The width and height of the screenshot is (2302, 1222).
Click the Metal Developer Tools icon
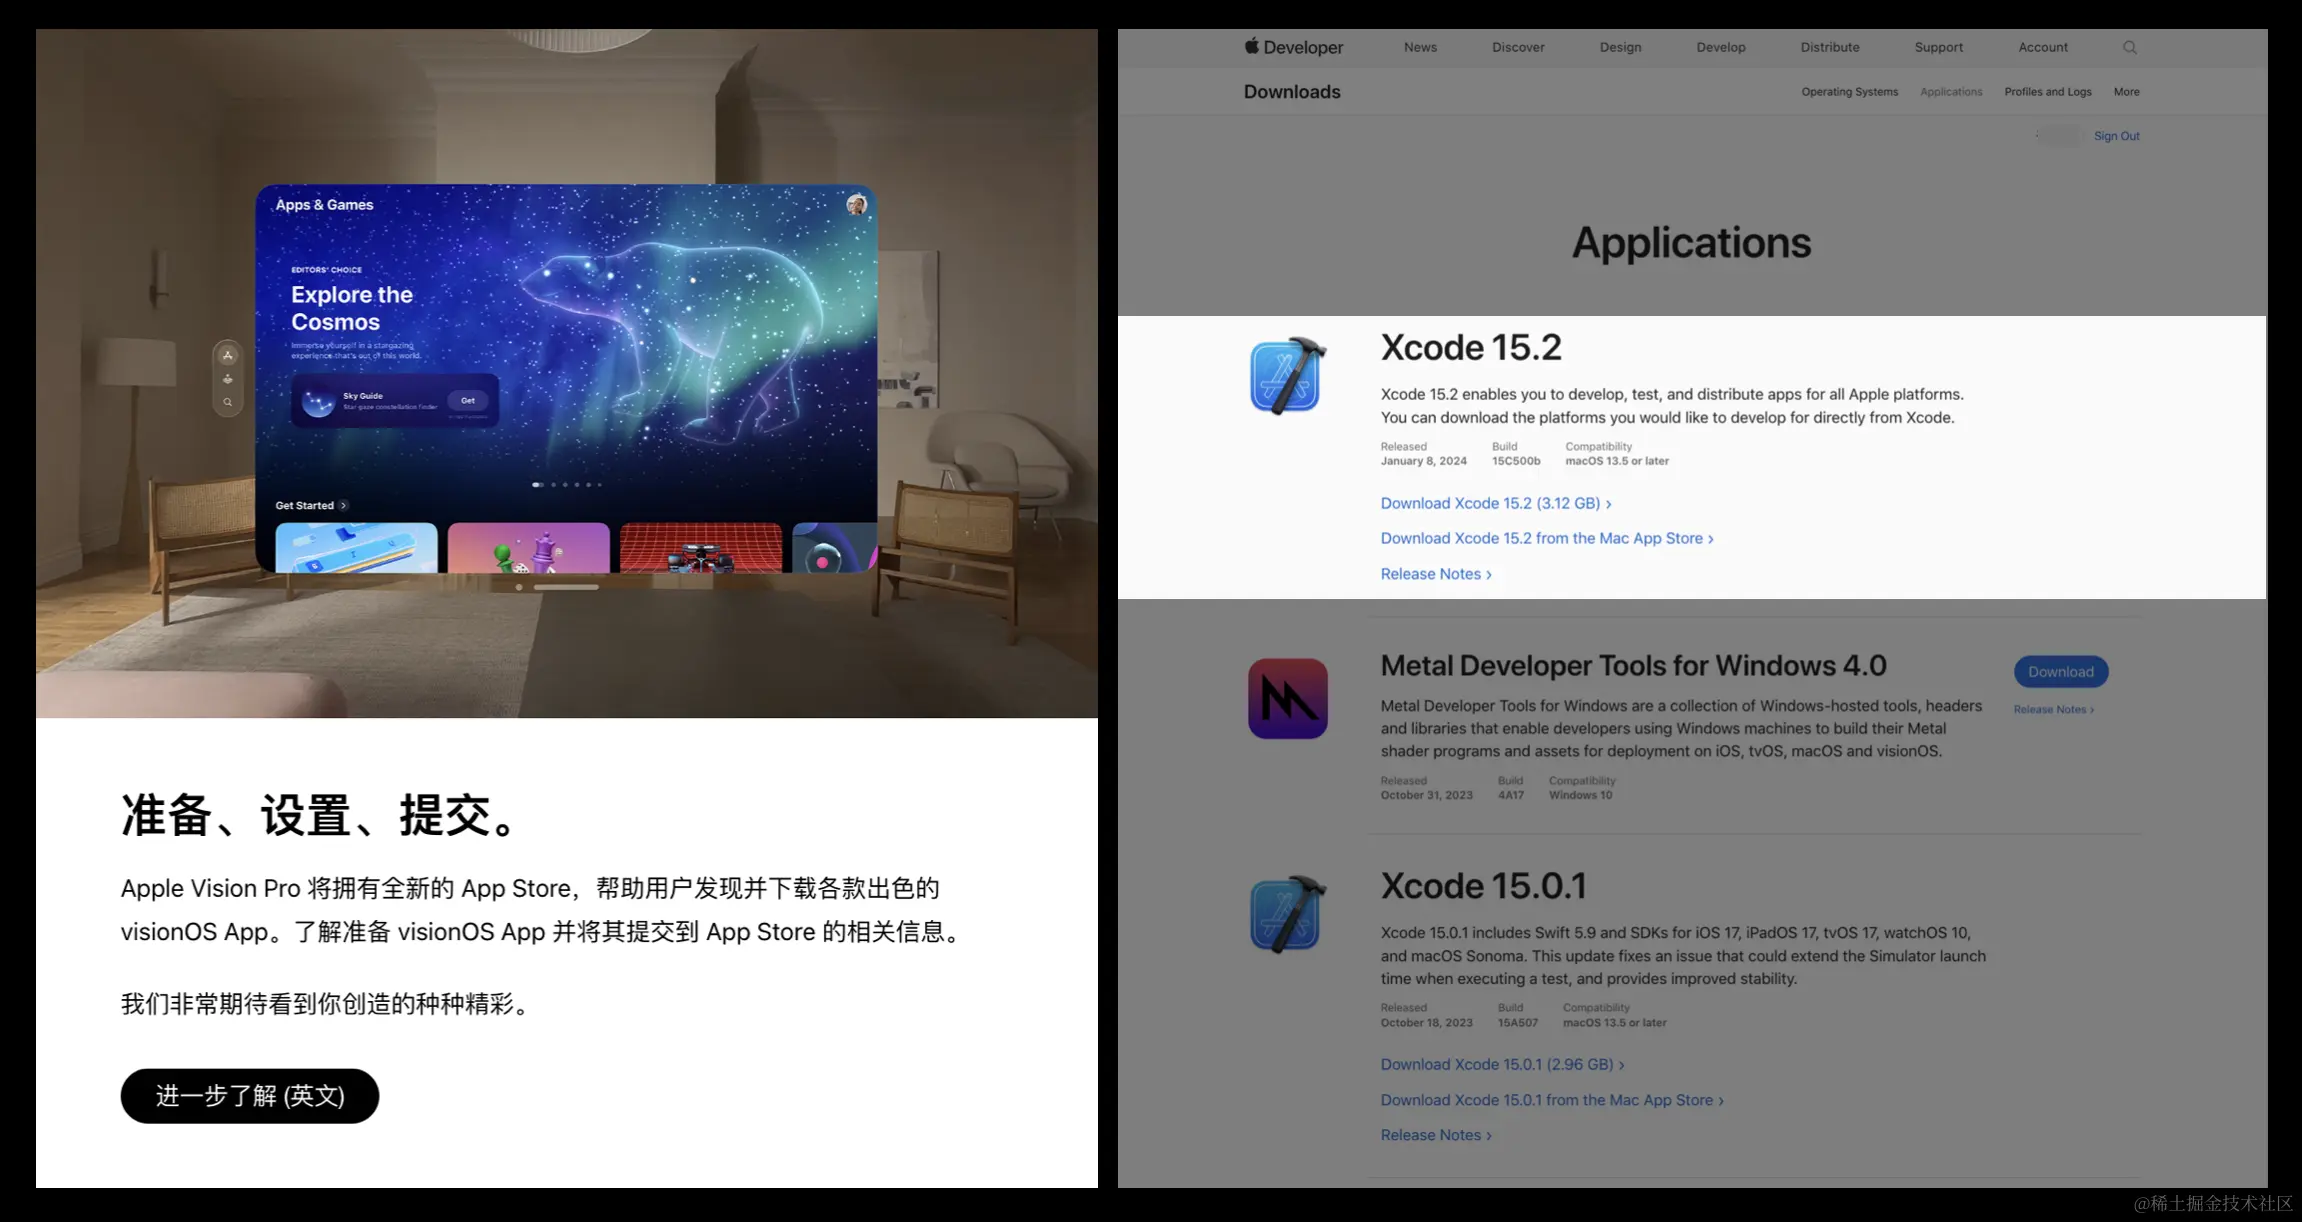tap(1288, 699)
